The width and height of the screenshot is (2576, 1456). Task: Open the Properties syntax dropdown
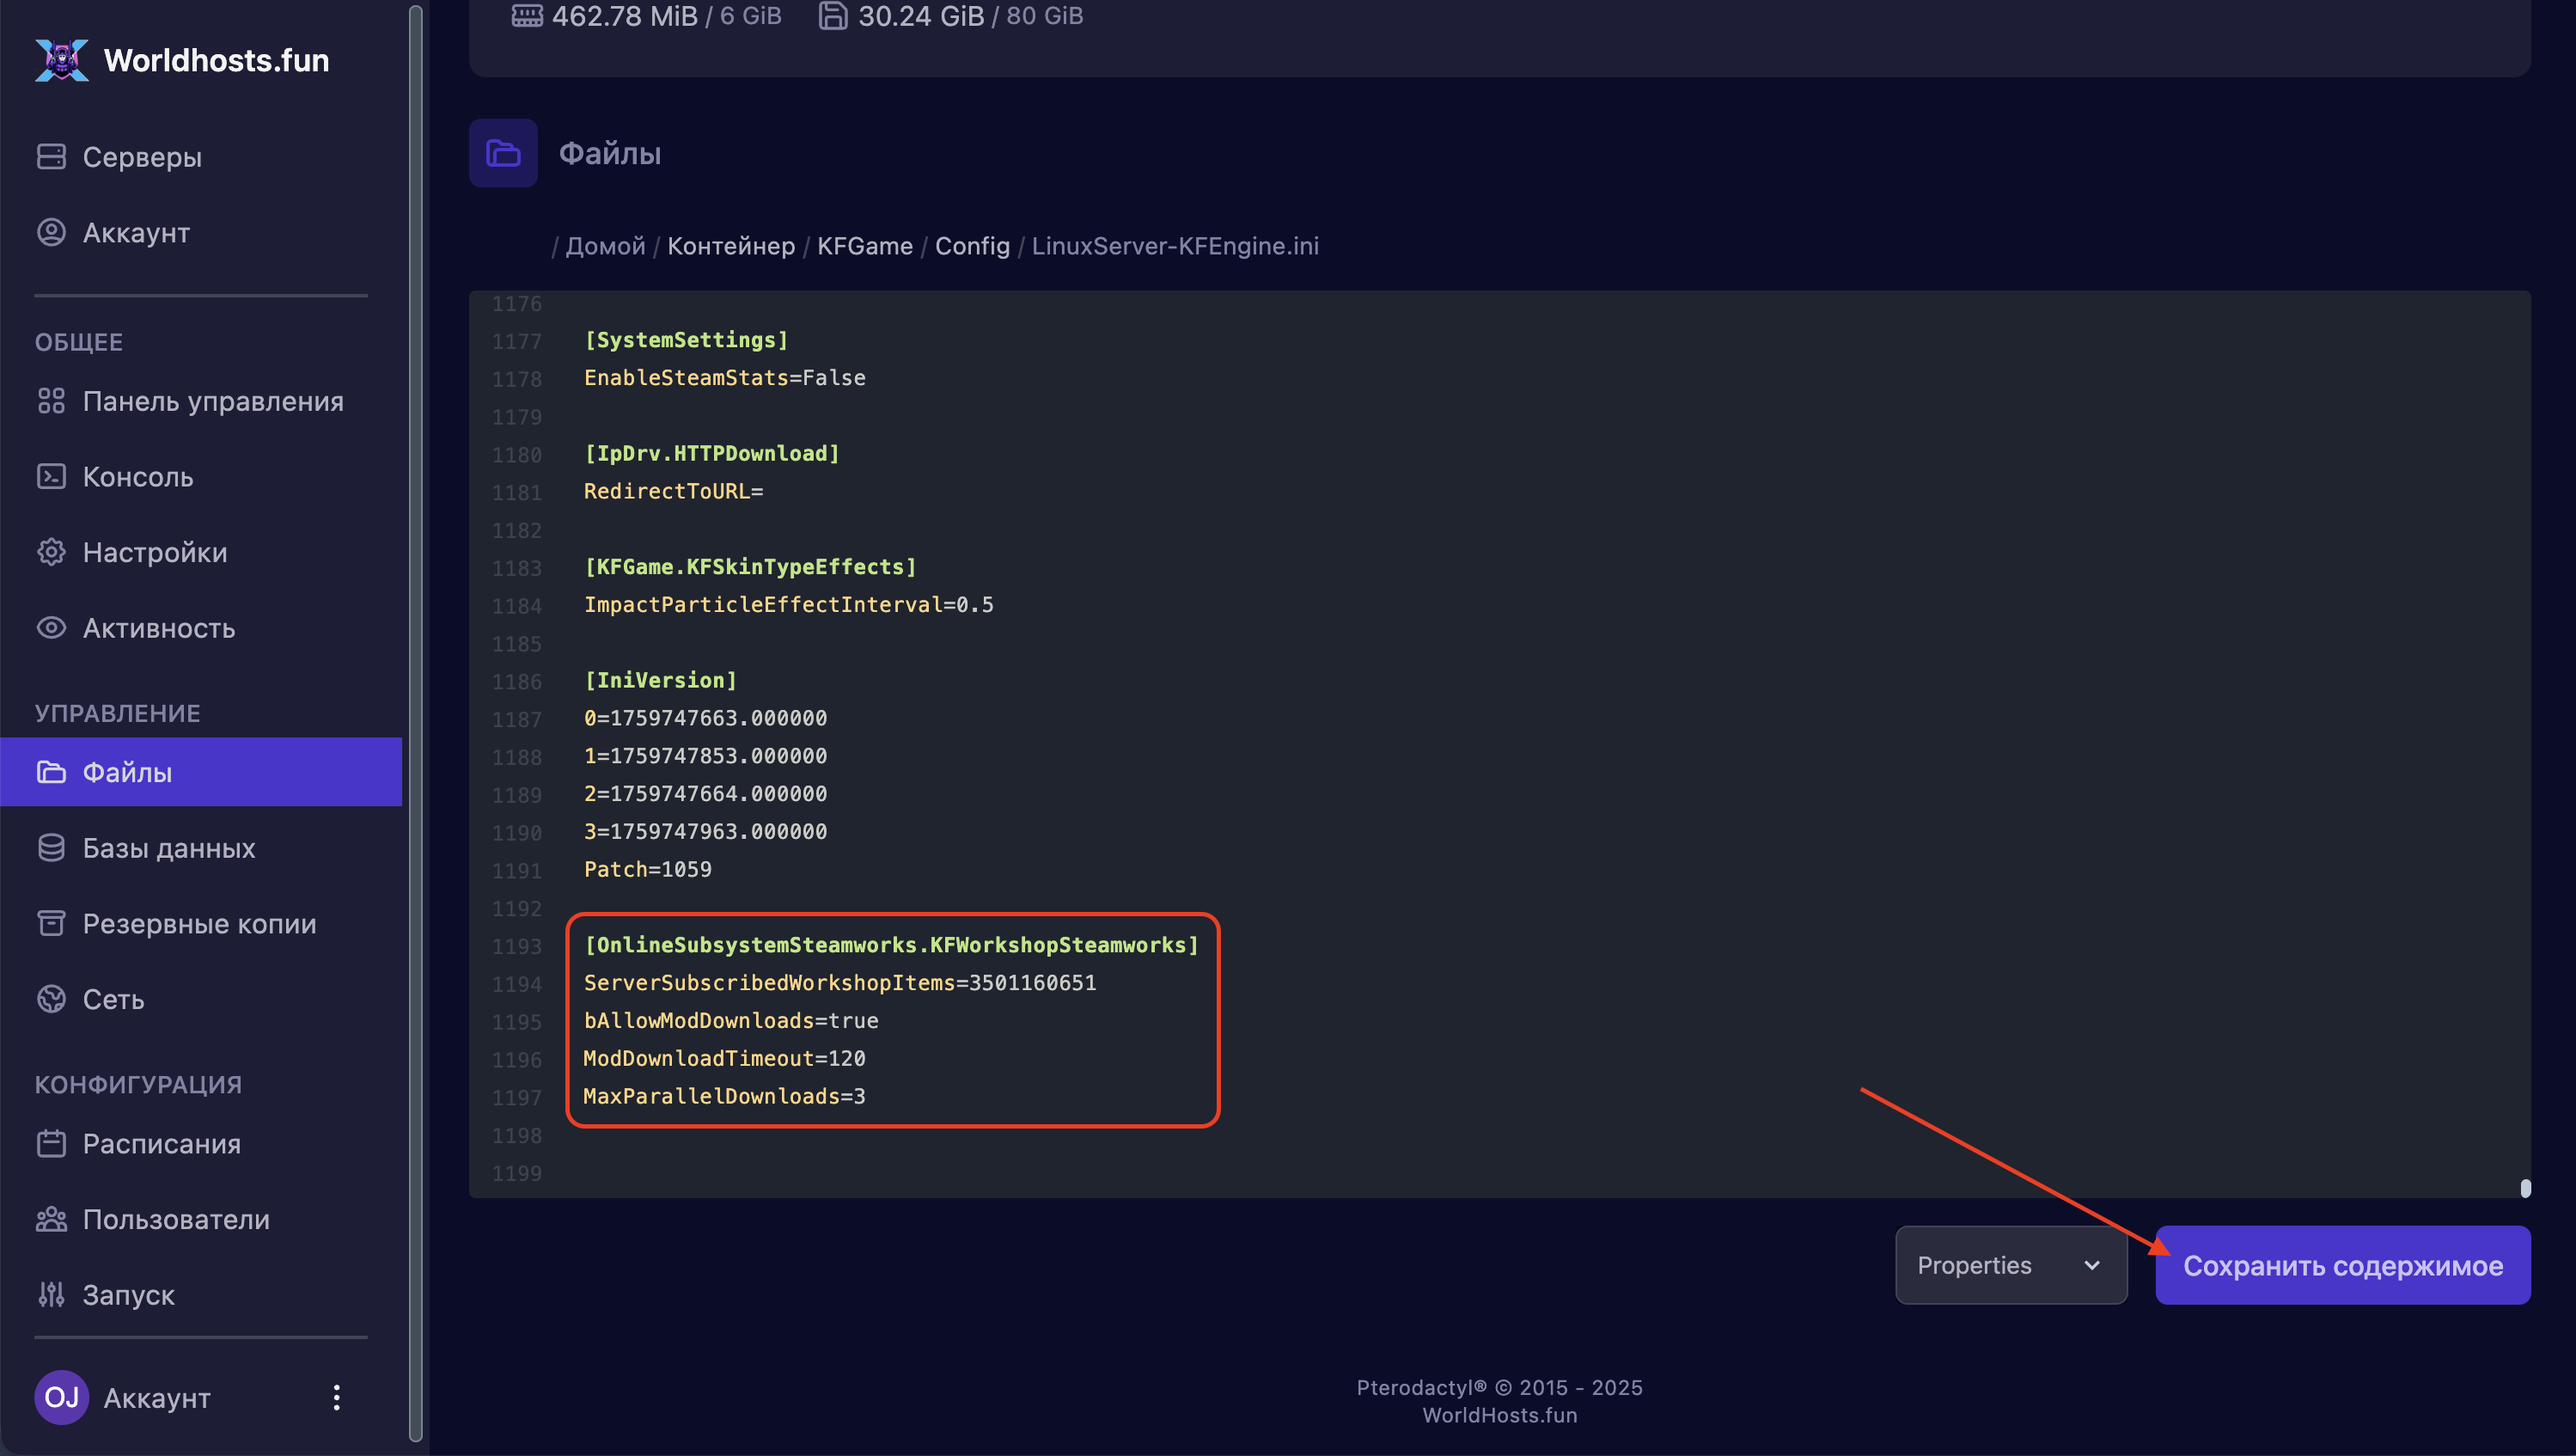pos(2009,1265)
